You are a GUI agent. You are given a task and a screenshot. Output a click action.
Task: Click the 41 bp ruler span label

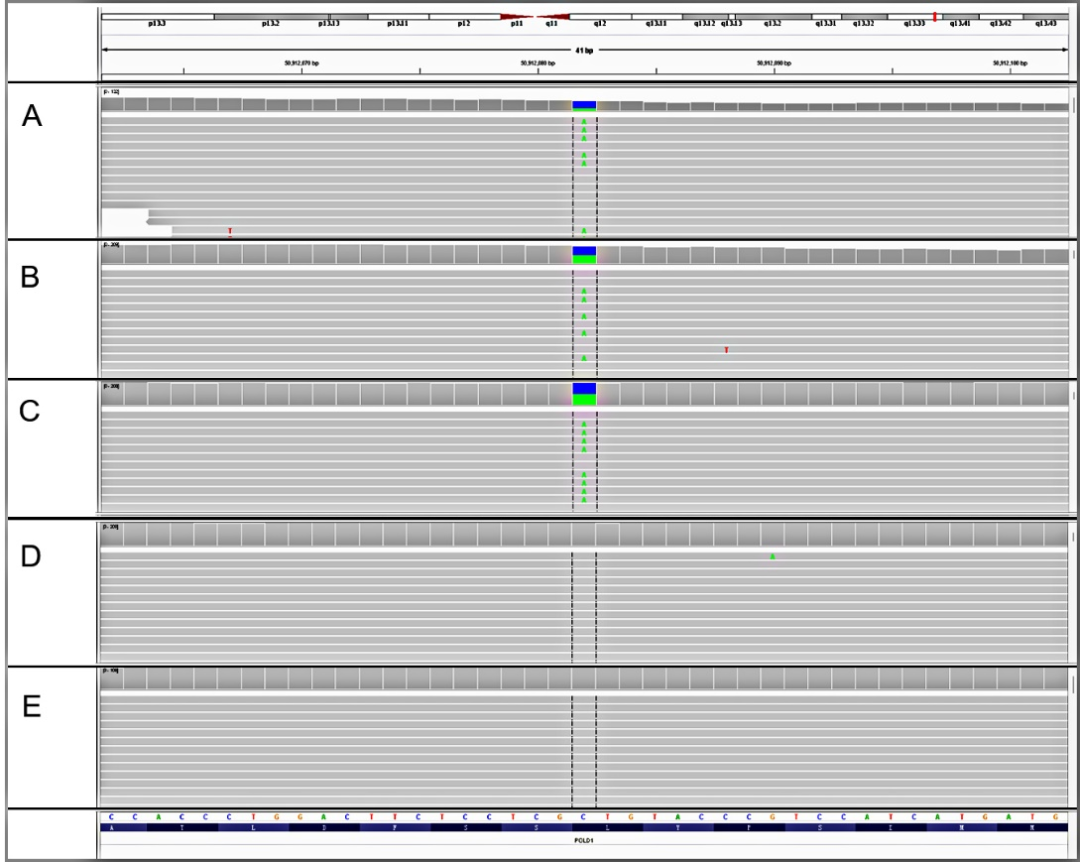(x=584, y=48)
